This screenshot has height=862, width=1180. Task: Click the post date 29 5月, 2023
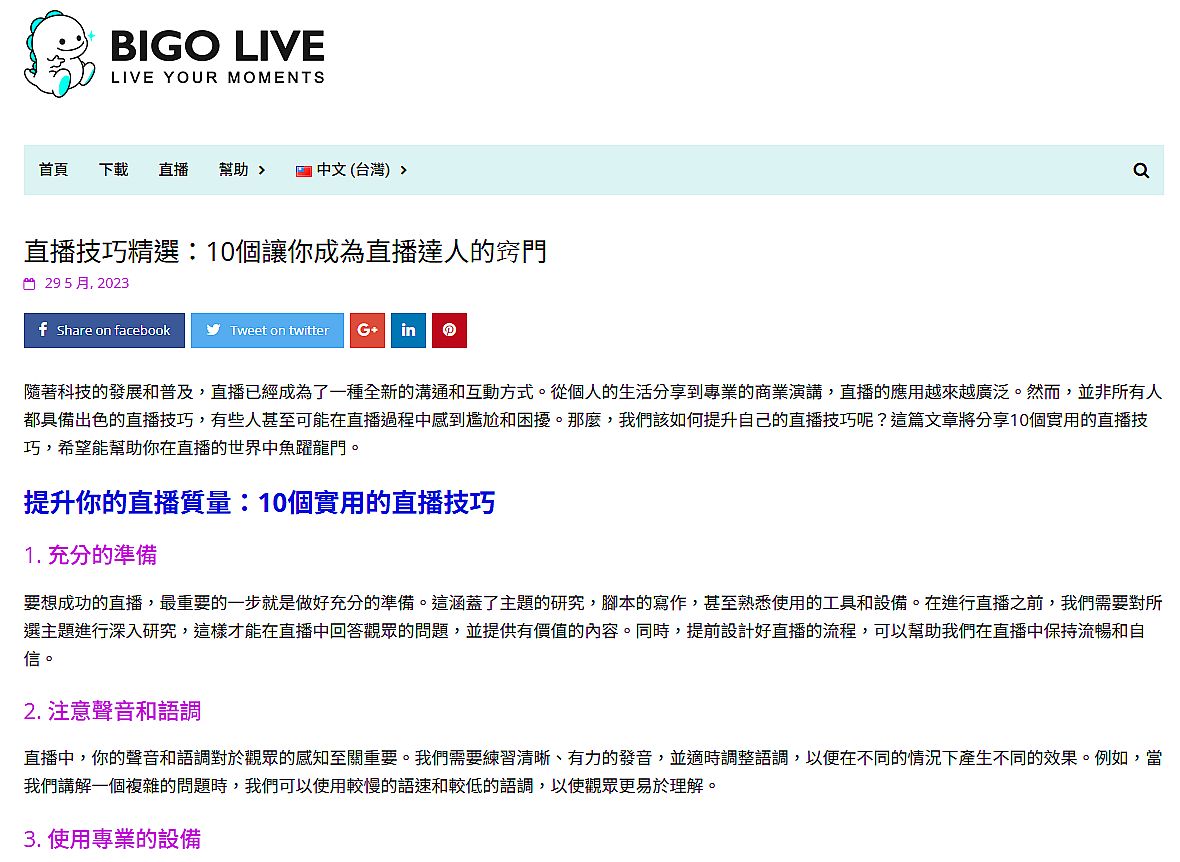87,283
